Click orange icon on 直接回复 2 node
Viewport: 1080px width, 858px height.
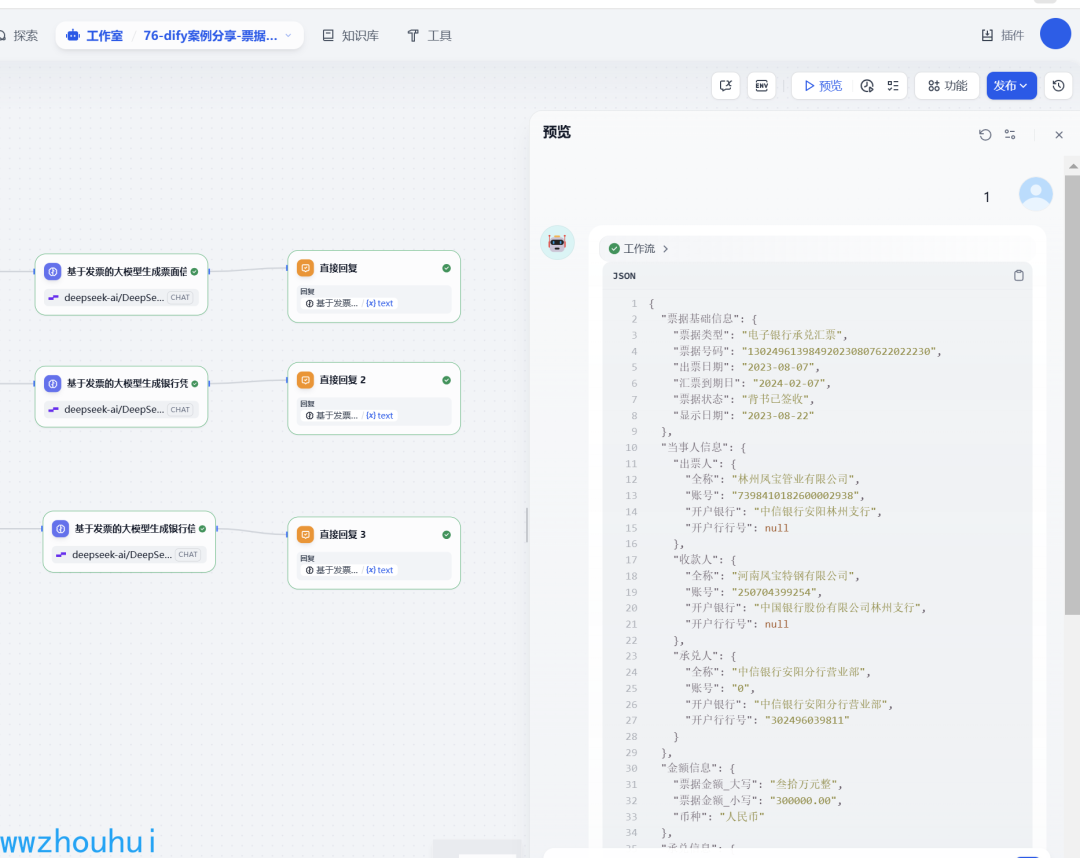click(305, 379)
